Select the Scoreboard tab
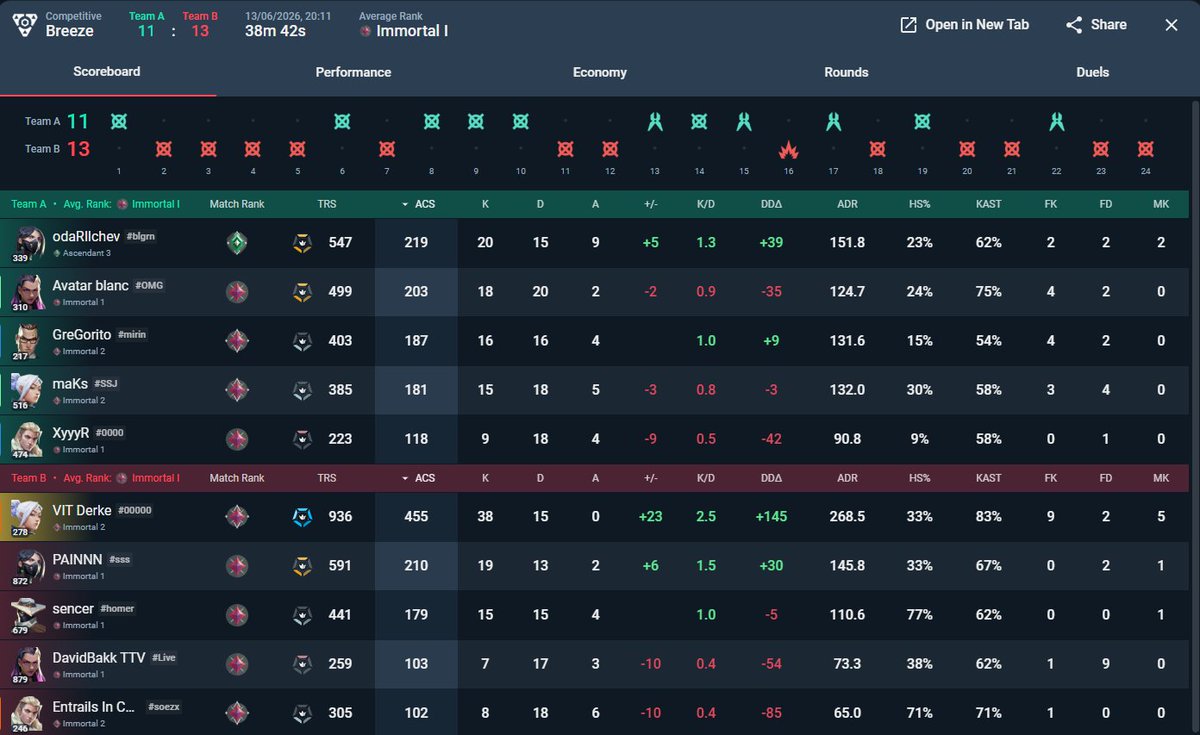This screenshot has width=1200, height=735. (107, 72)
